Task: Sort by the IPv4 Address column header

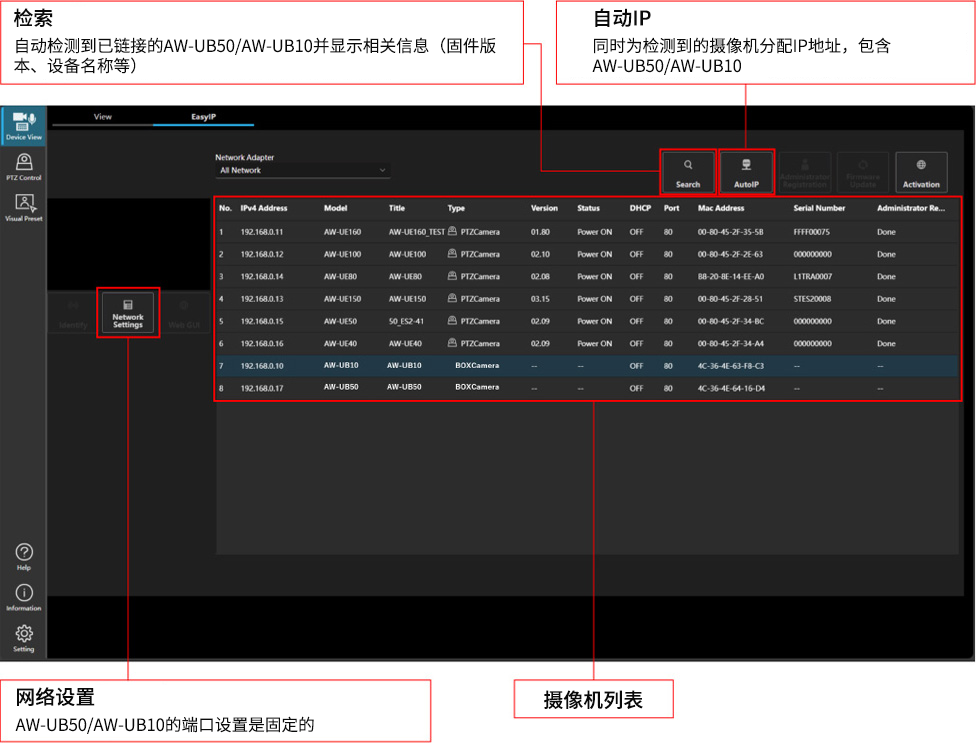Action: pos(264,208)
